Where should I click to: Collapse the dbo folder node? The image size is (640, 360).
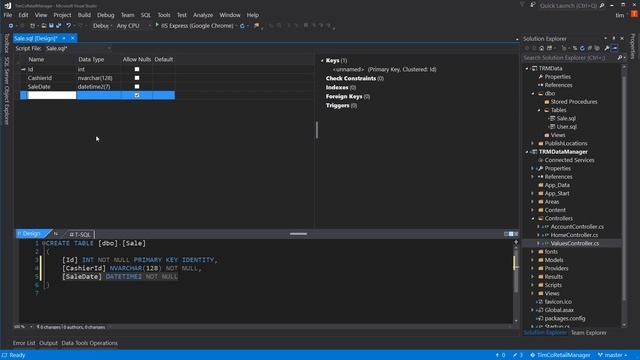(x=533, y=93)
